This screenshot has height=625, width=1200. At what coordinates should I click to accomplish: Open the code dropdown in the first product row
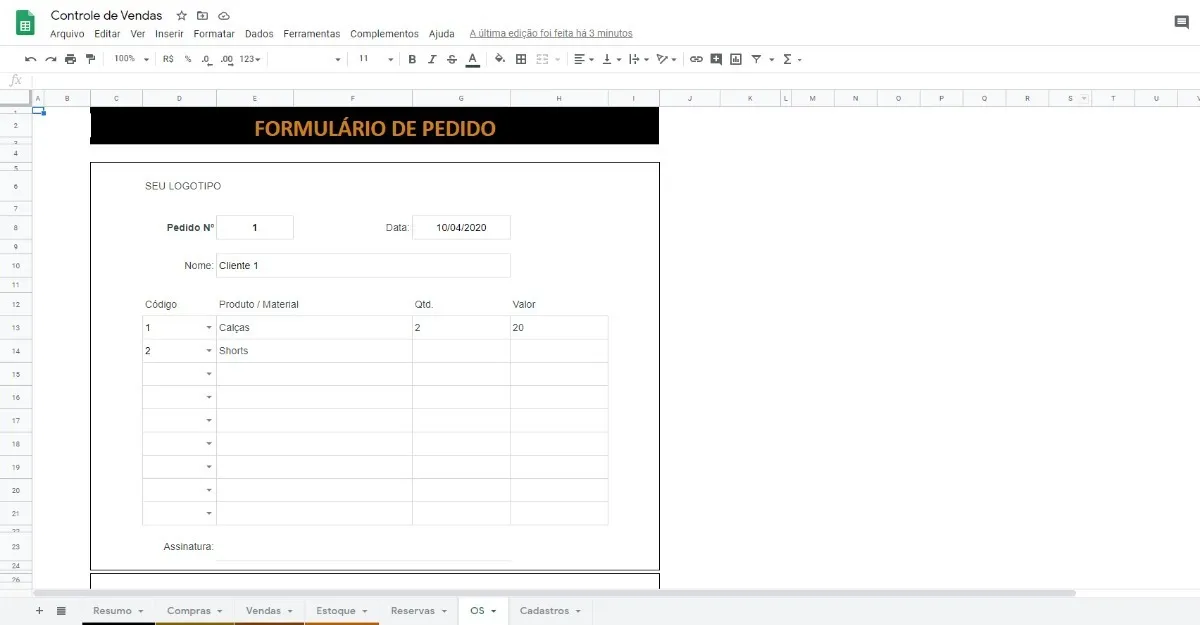tap(207, 327)
